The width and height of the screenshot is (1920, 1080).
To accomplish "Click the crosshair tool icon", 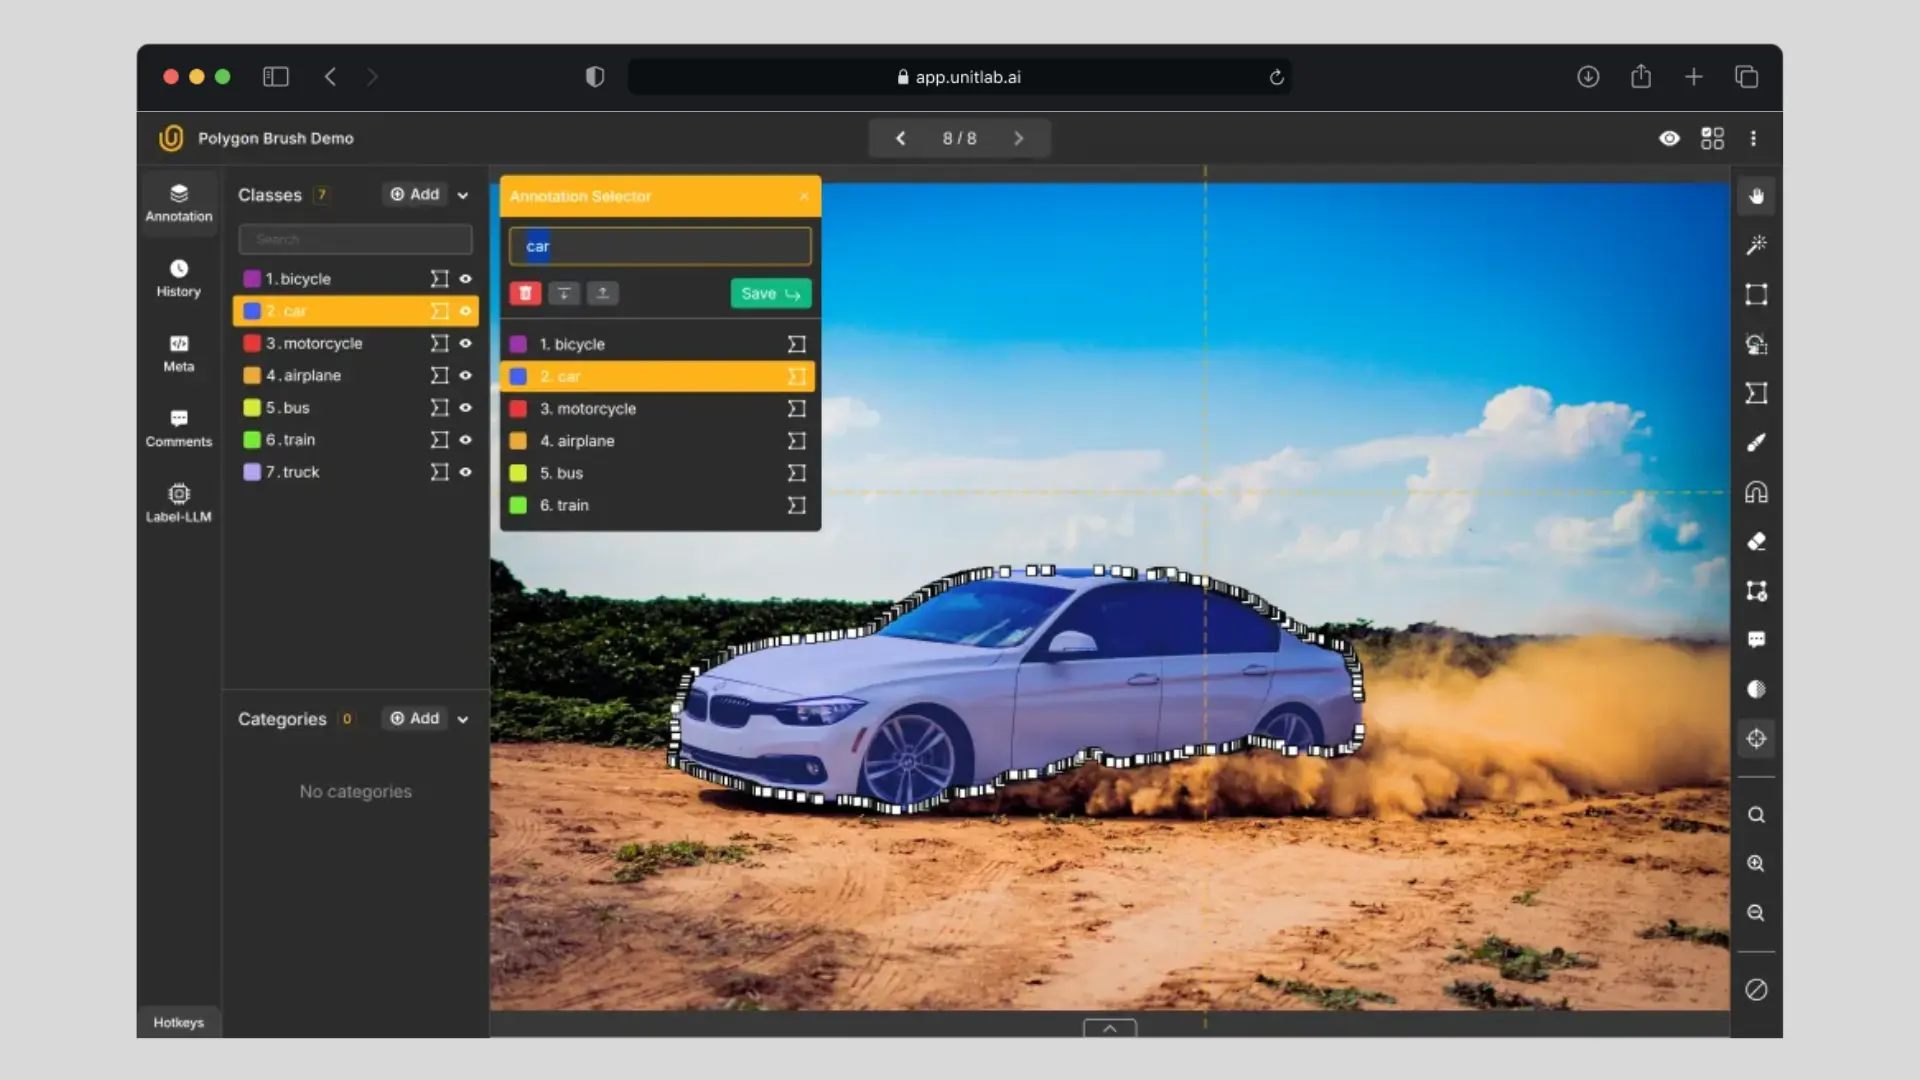I will 1756,738.
